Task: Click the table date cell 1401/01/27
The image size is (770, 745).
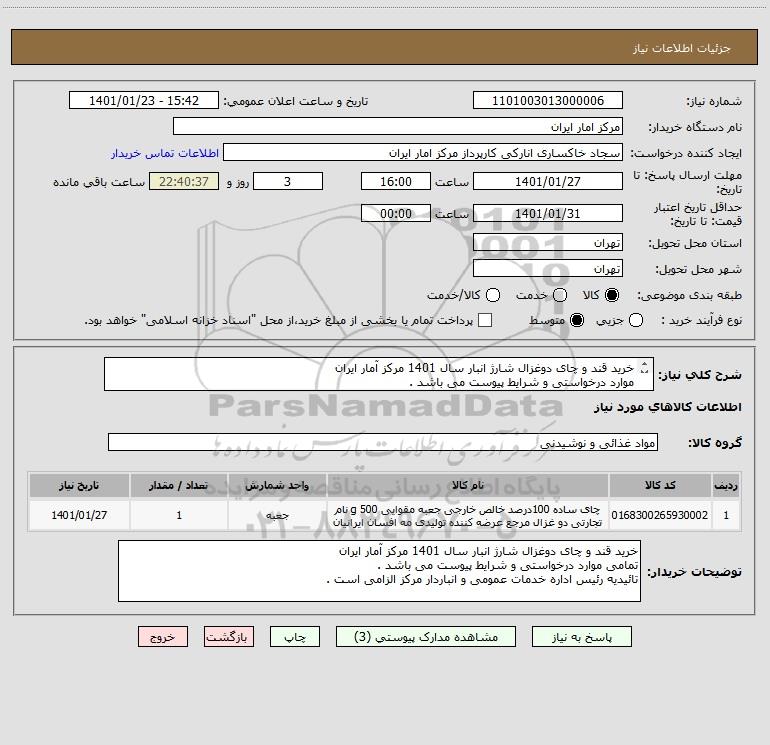Action: click(x=79, y=515)
